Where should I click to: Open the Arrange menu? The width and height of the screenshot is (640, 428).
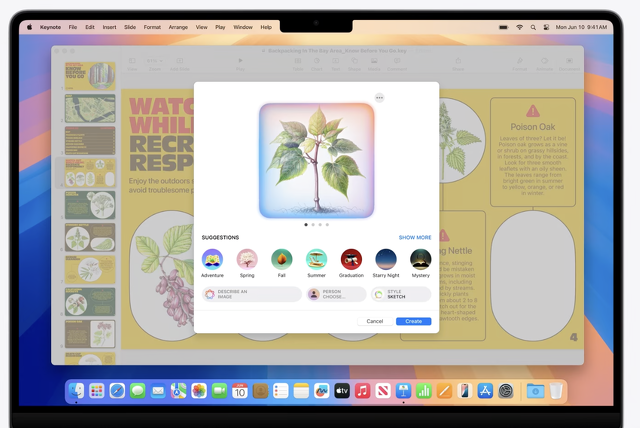[x=179, y=27]
